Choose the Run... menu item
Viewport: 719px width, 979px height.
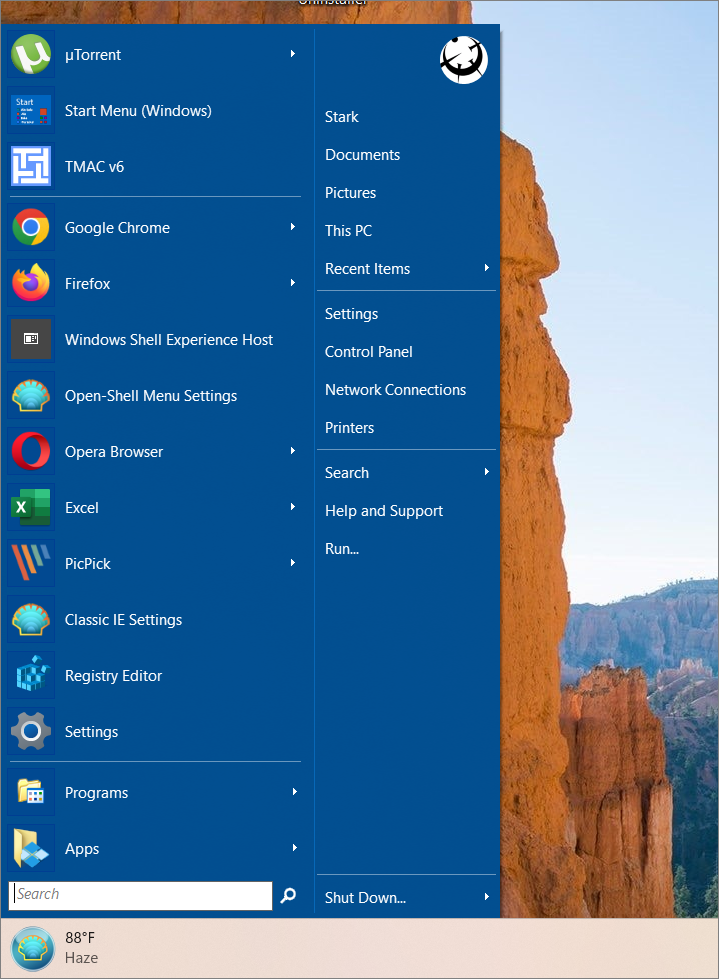coord(341,549)
